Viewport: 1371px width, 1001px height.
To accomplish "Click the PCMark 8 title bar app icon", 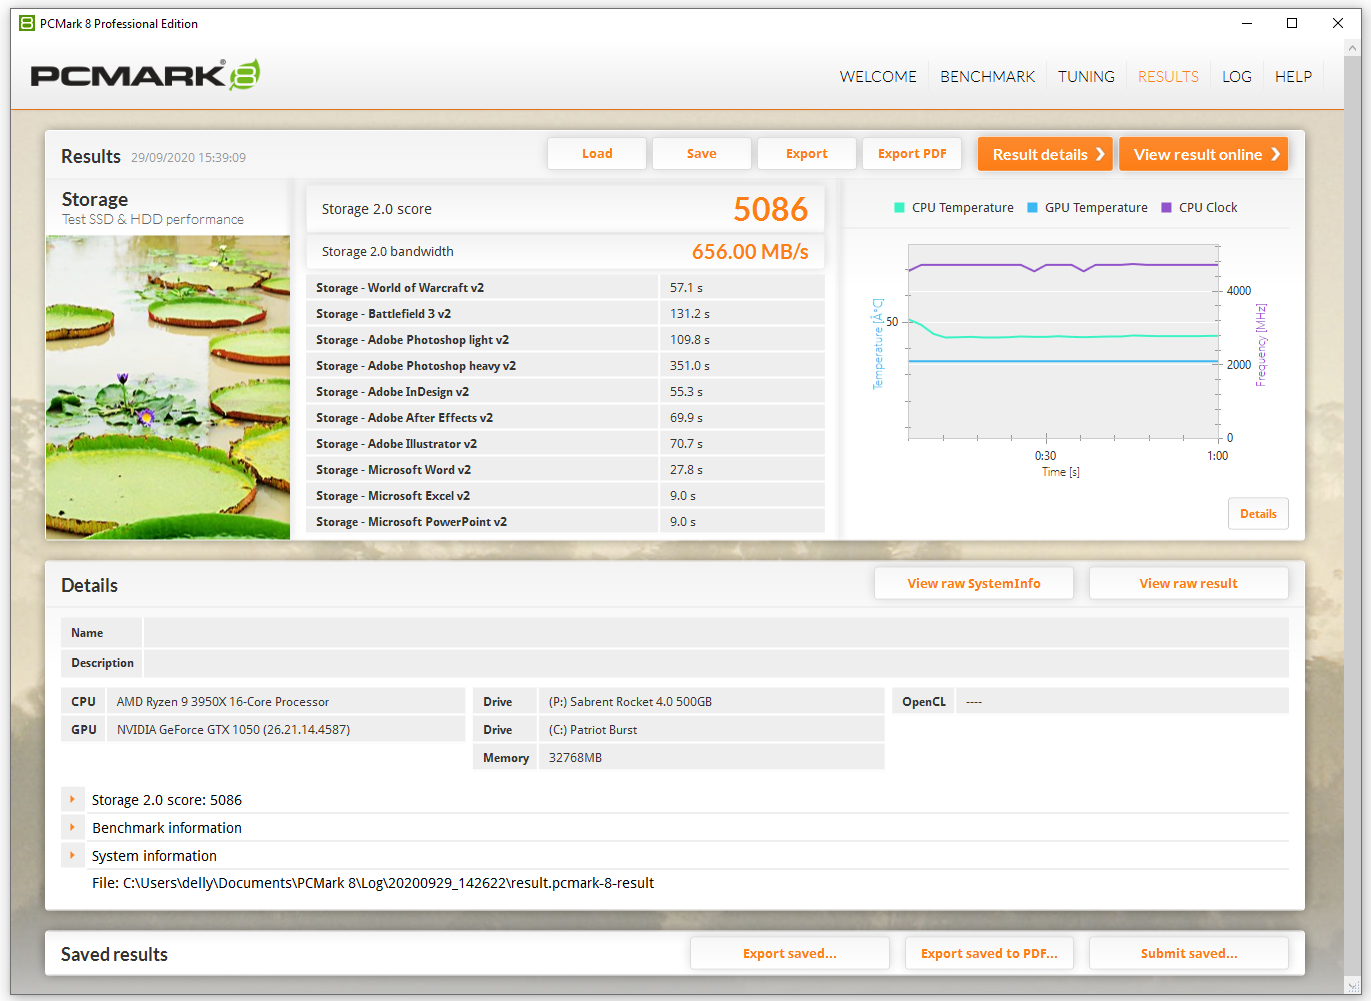I will 27,23.
